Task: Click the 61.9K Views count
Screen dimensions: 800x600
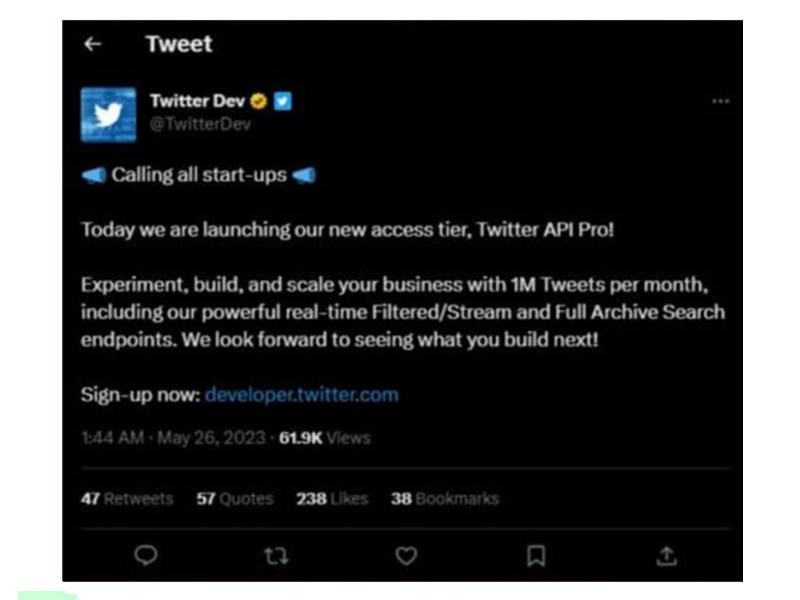Action: 324,438
